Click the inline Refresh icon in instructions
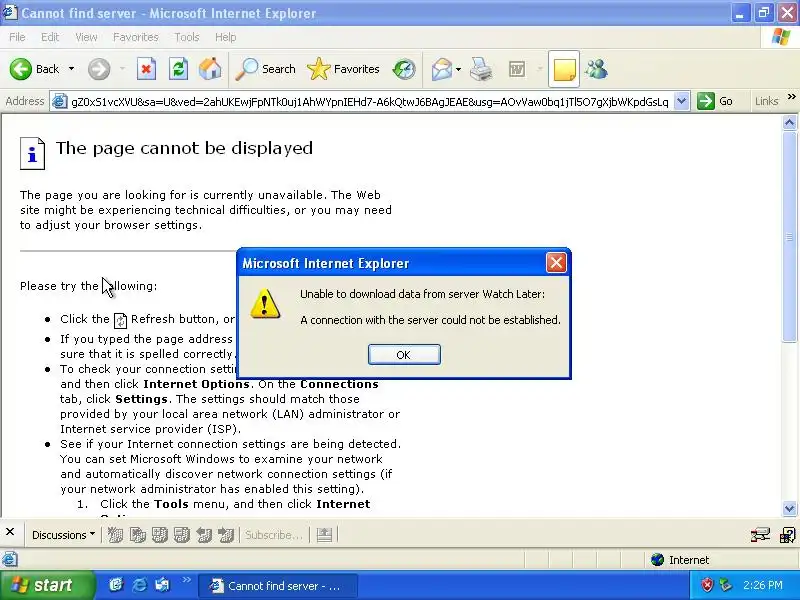 [120, 320]
